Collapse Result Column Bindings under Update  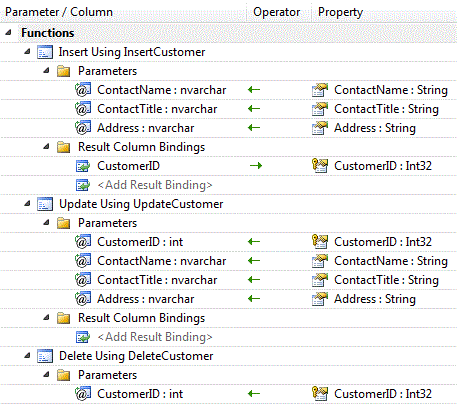[46, 318]
